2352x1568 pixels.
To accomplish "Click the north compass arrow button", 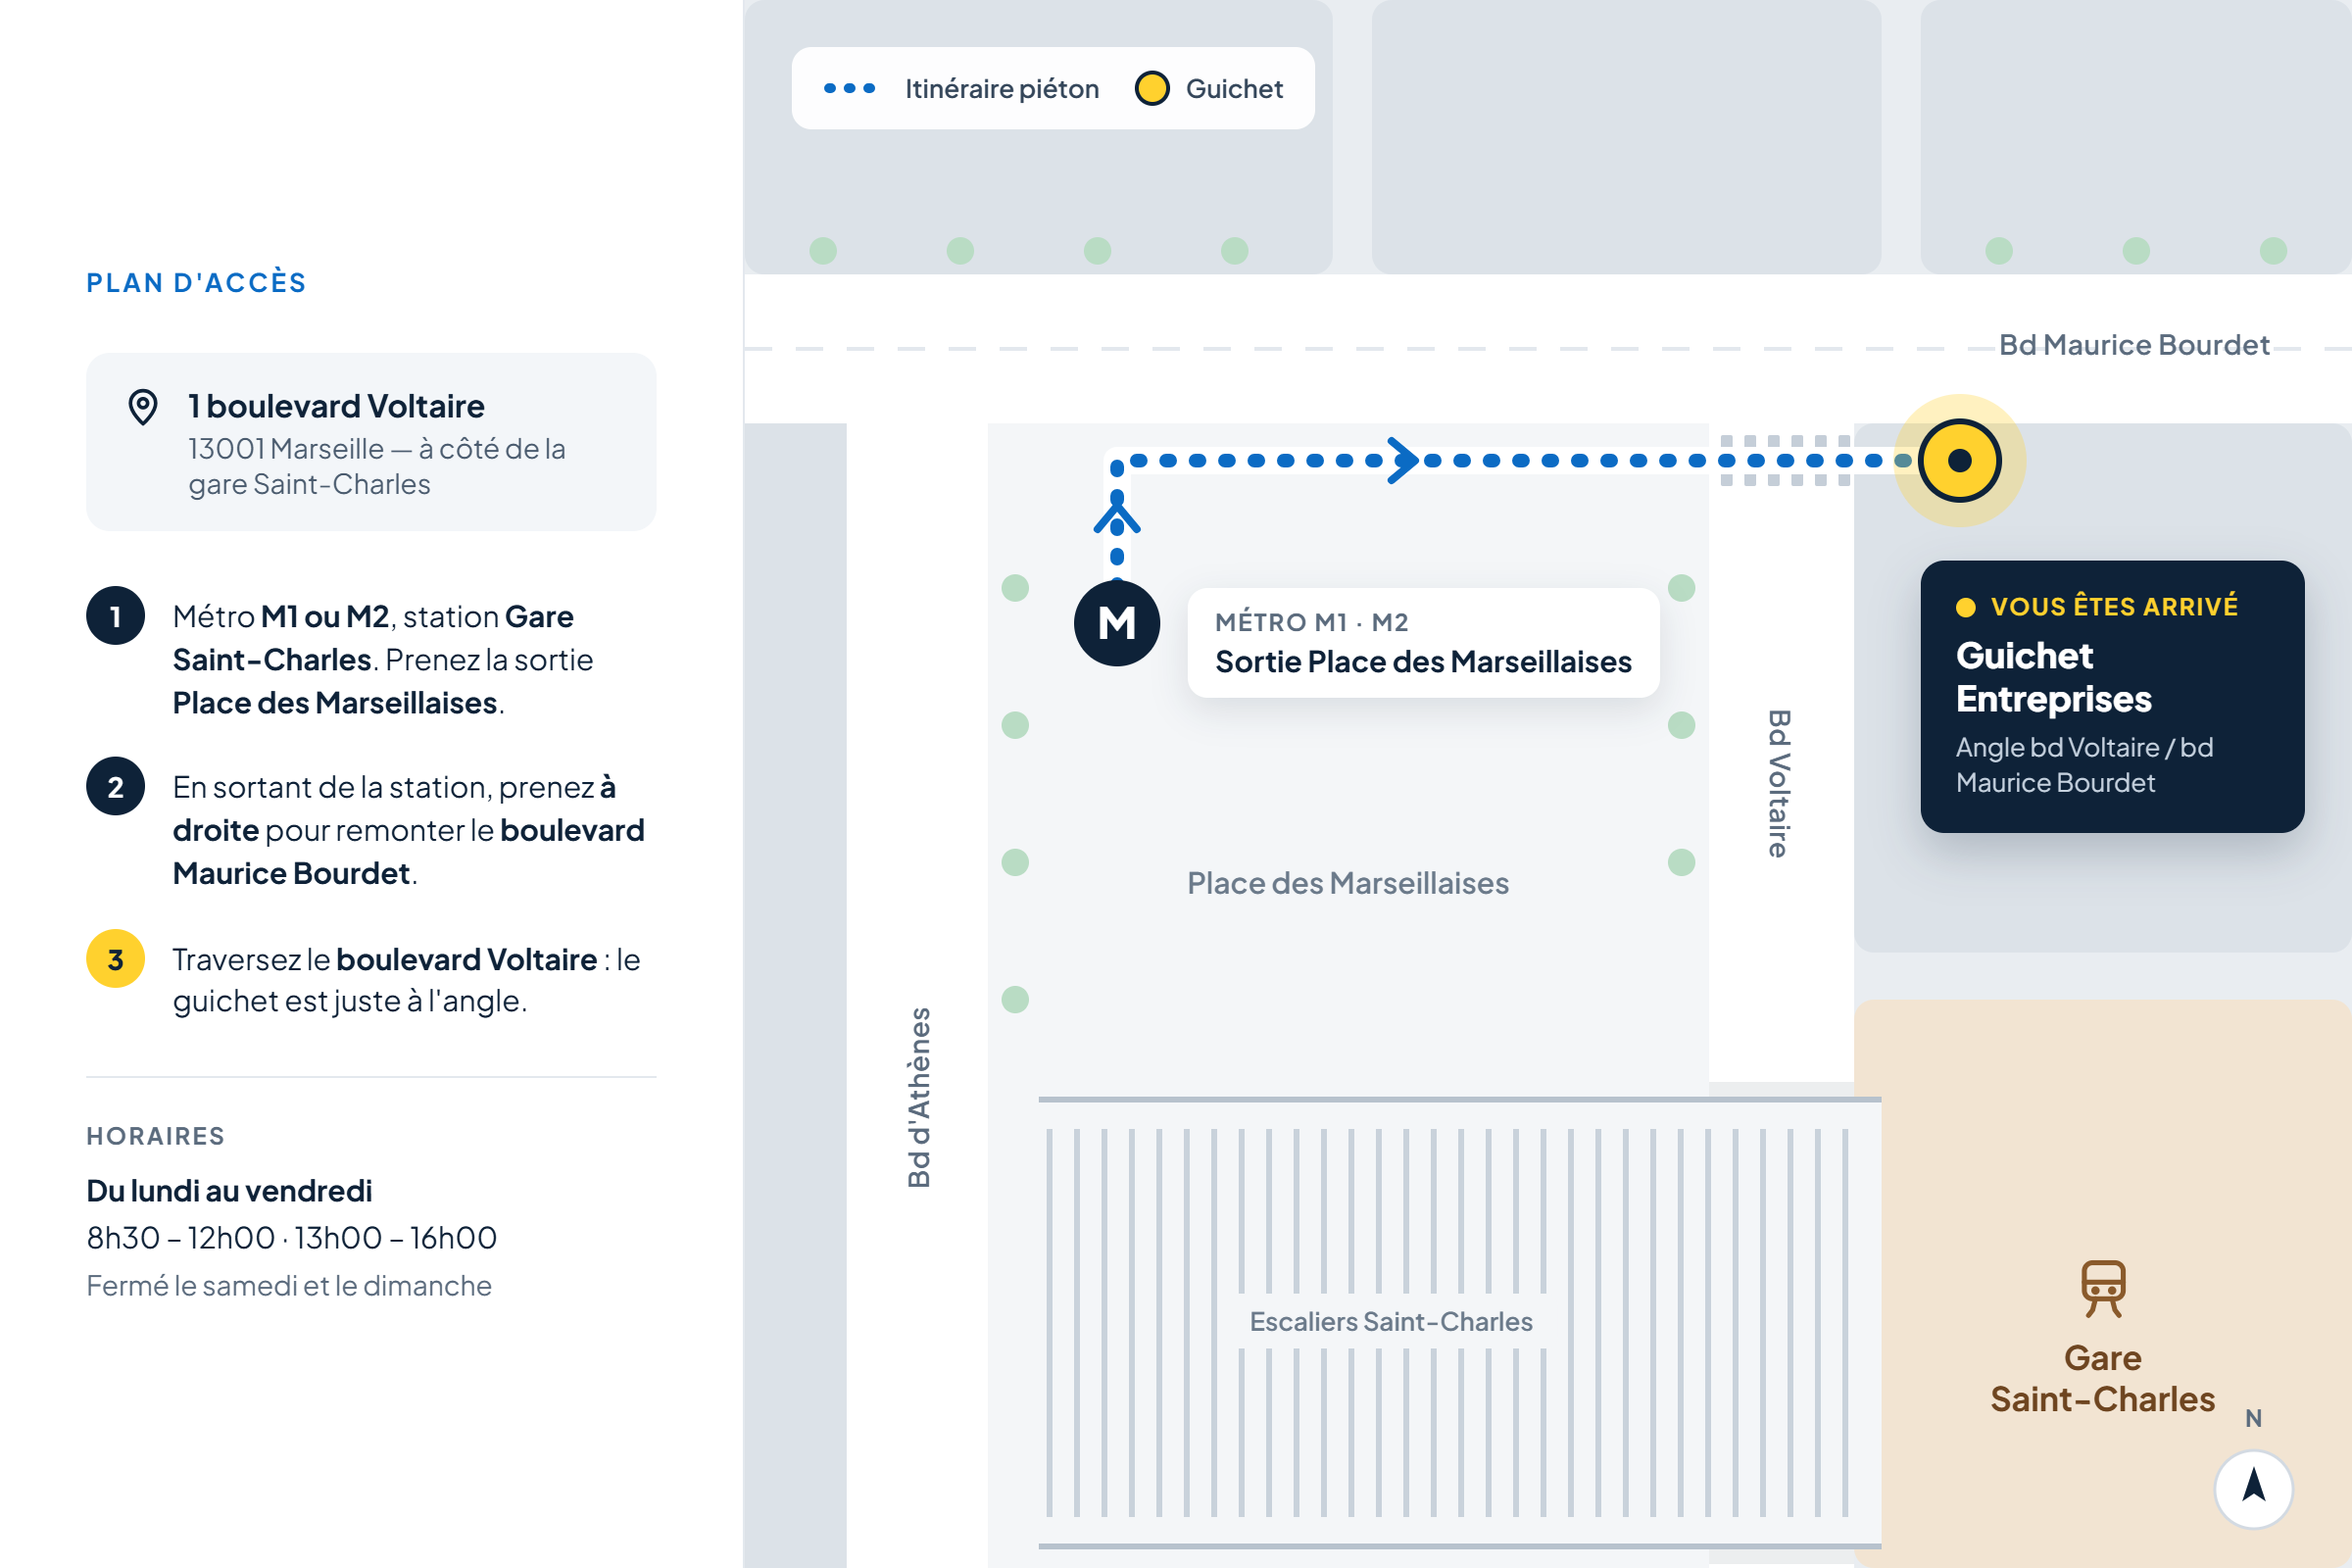I will tap(2254, 1488).
